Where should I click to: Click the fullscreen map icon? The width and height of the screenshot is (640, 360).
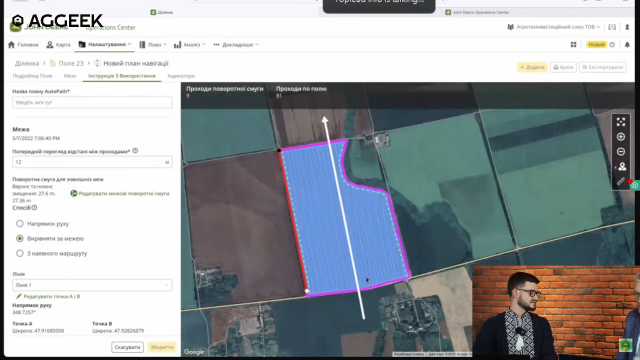point(621,122)
